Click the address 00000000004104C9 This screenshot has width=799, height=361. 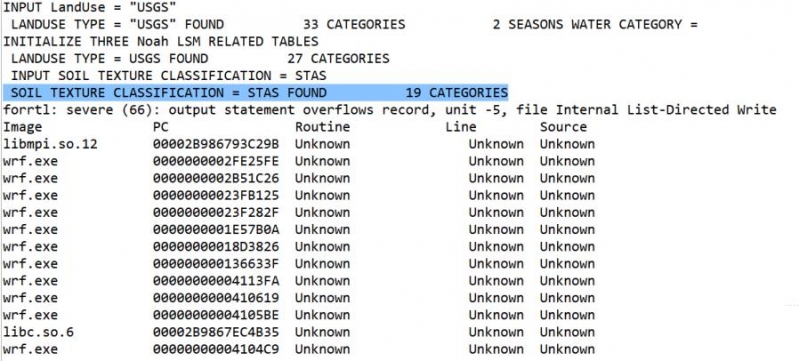pyautogui.click(x=216, y=349)
